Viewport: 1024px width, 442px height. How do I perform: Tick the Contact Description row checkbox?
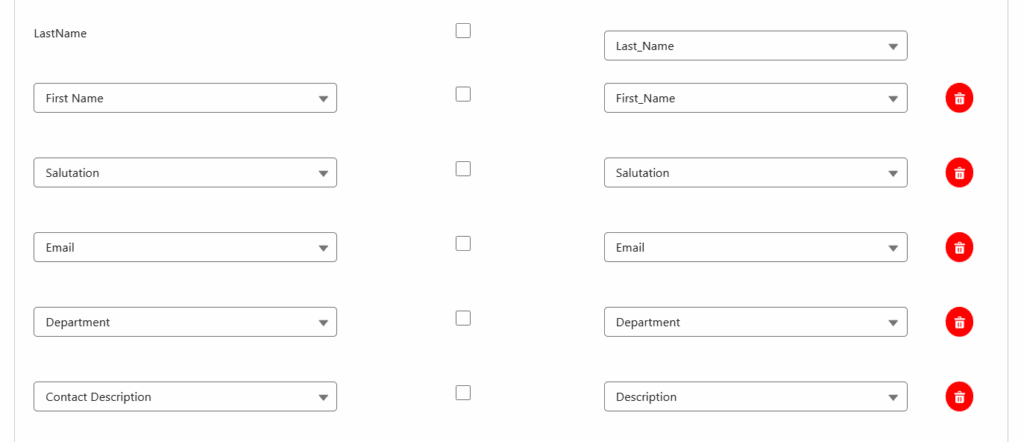(463, 393)
